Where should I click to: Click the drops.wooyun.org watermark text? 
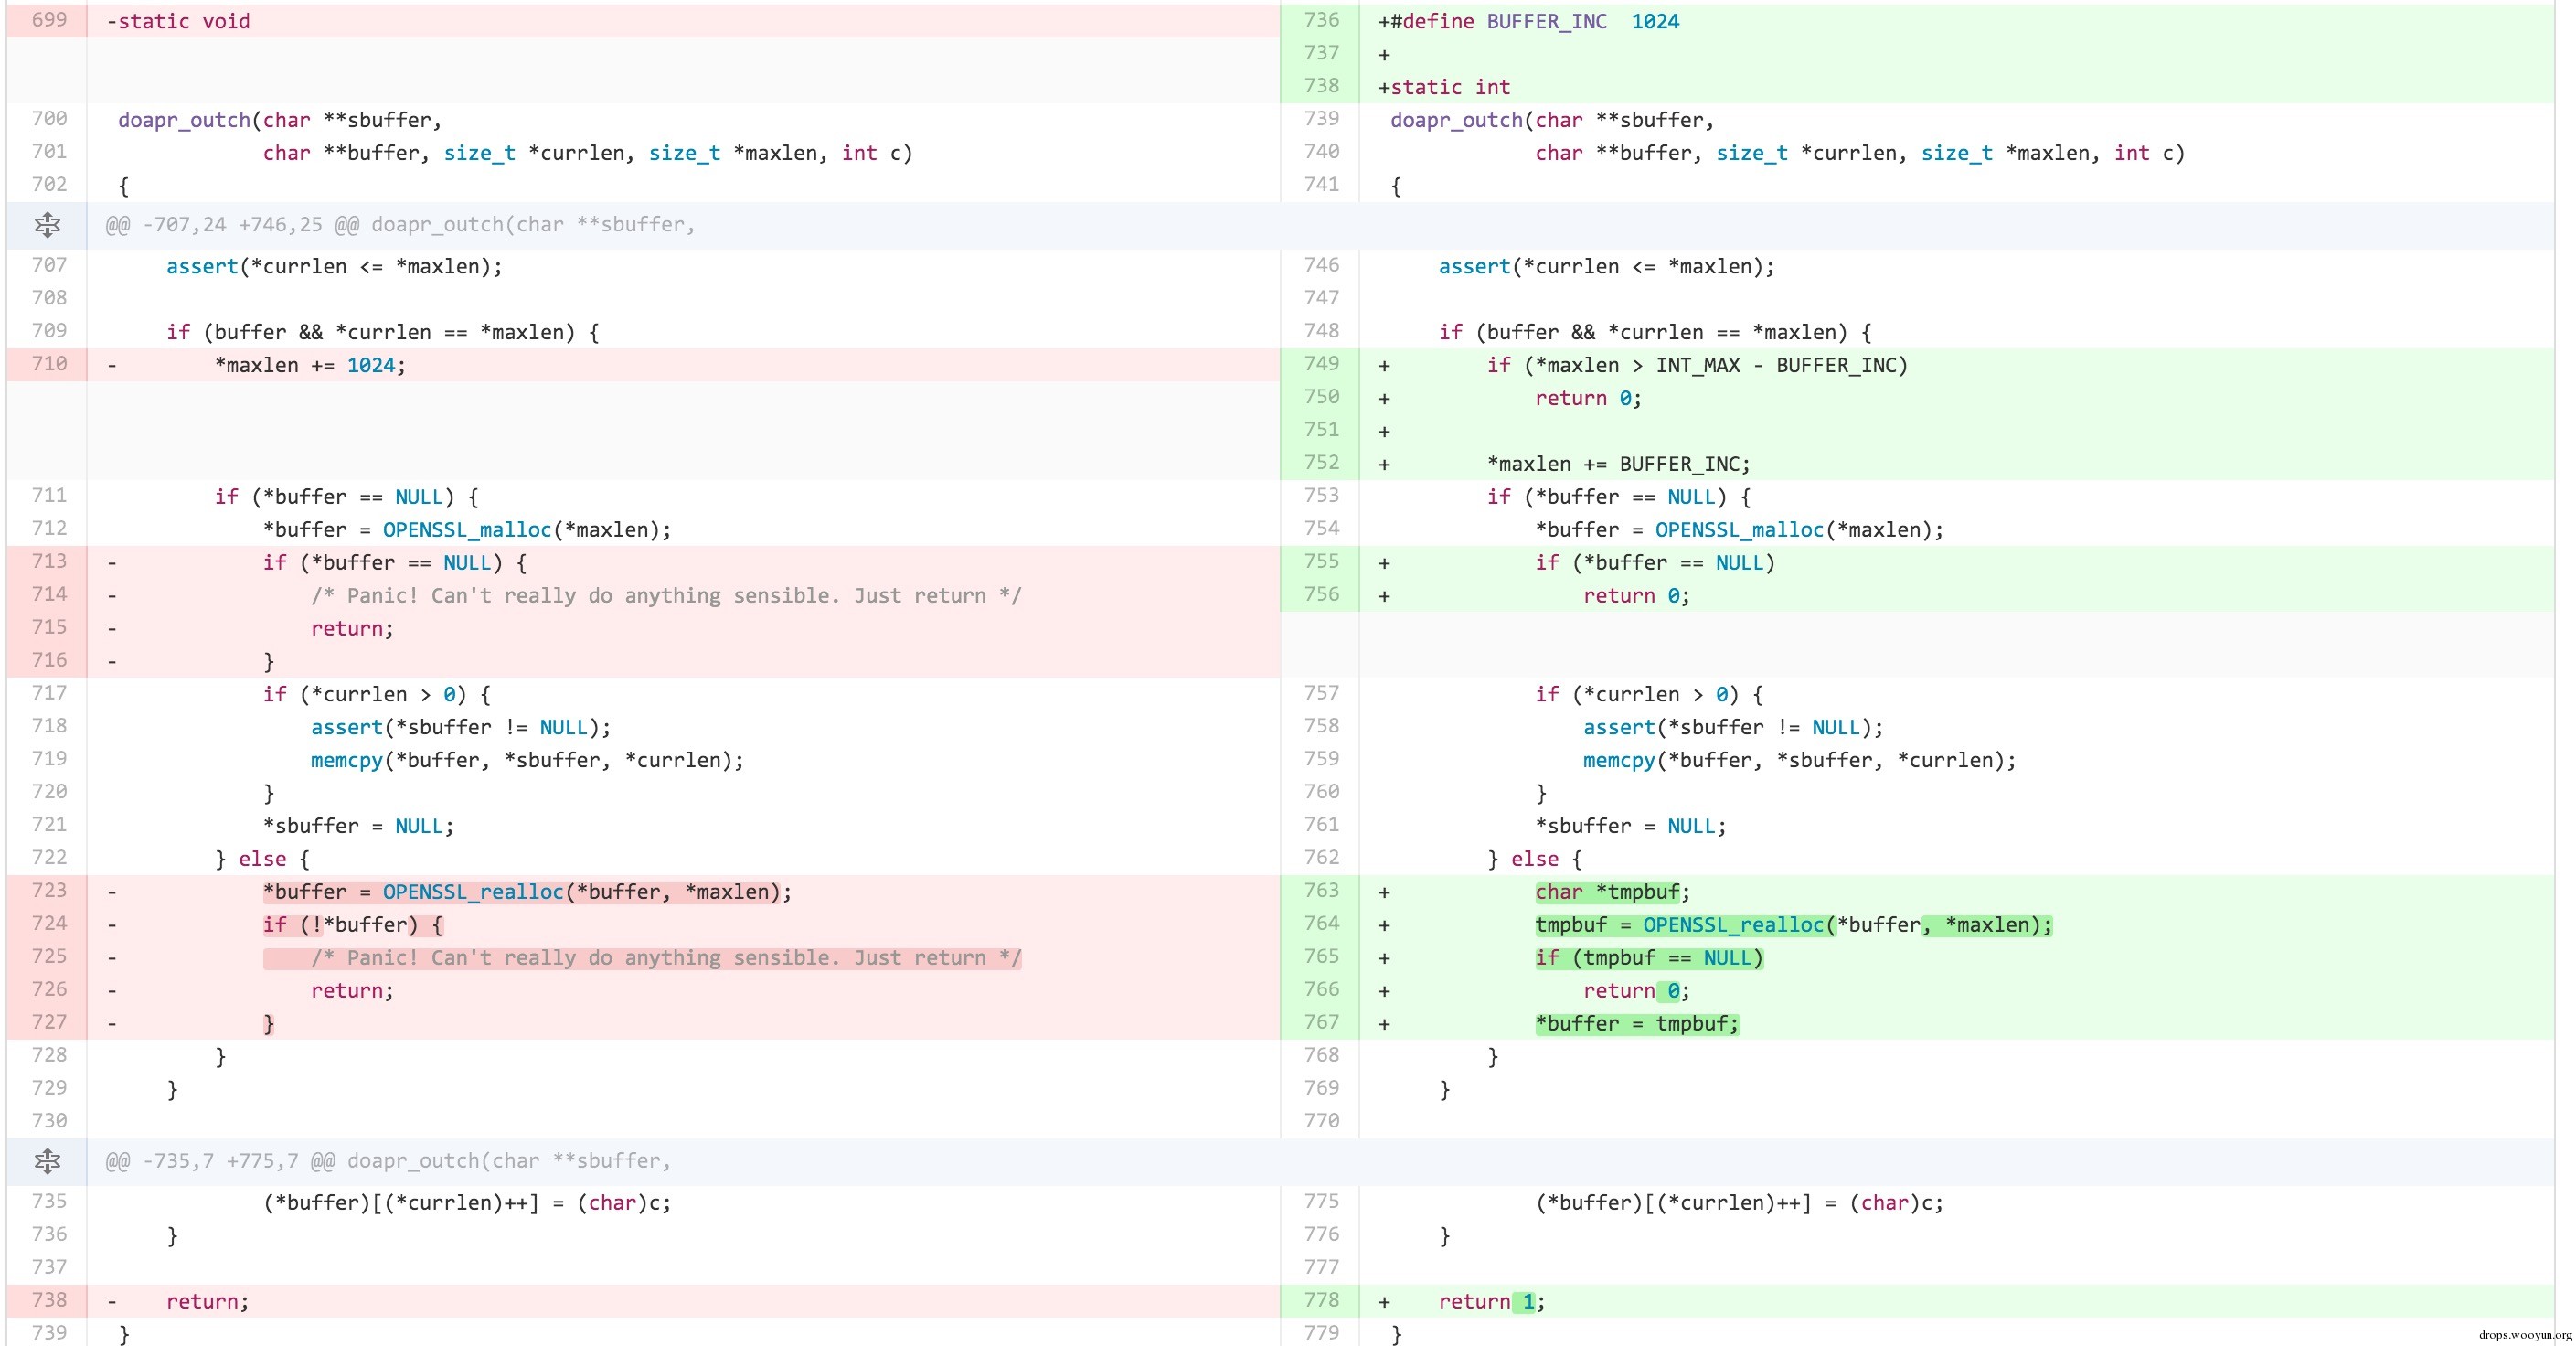[x=2524, y=1335]
